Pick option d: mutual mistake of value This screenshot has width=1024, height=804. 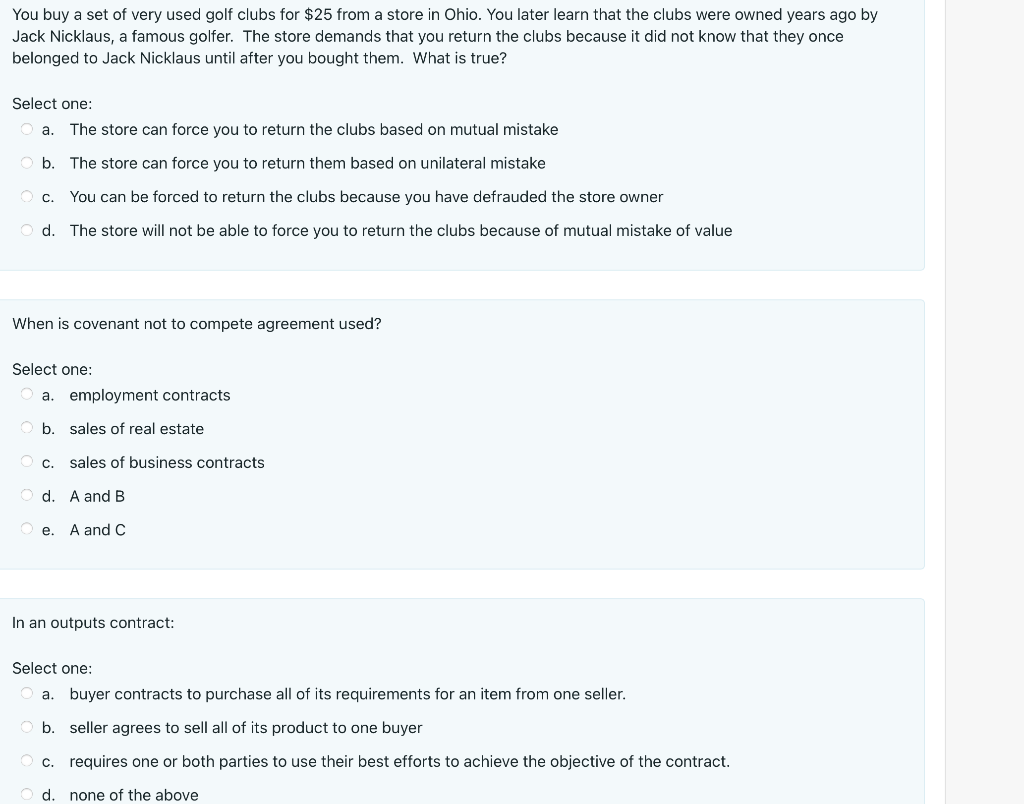[x=27, y=230]
